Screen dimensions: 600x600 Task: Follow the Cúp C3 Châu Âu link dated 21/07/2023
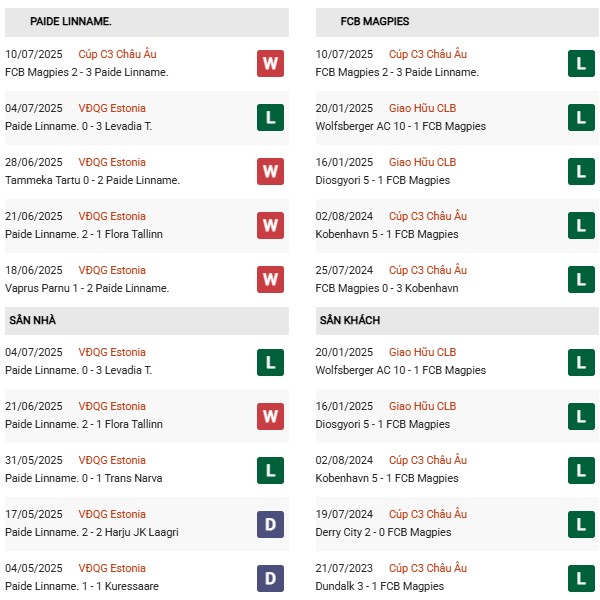(428, 568)
